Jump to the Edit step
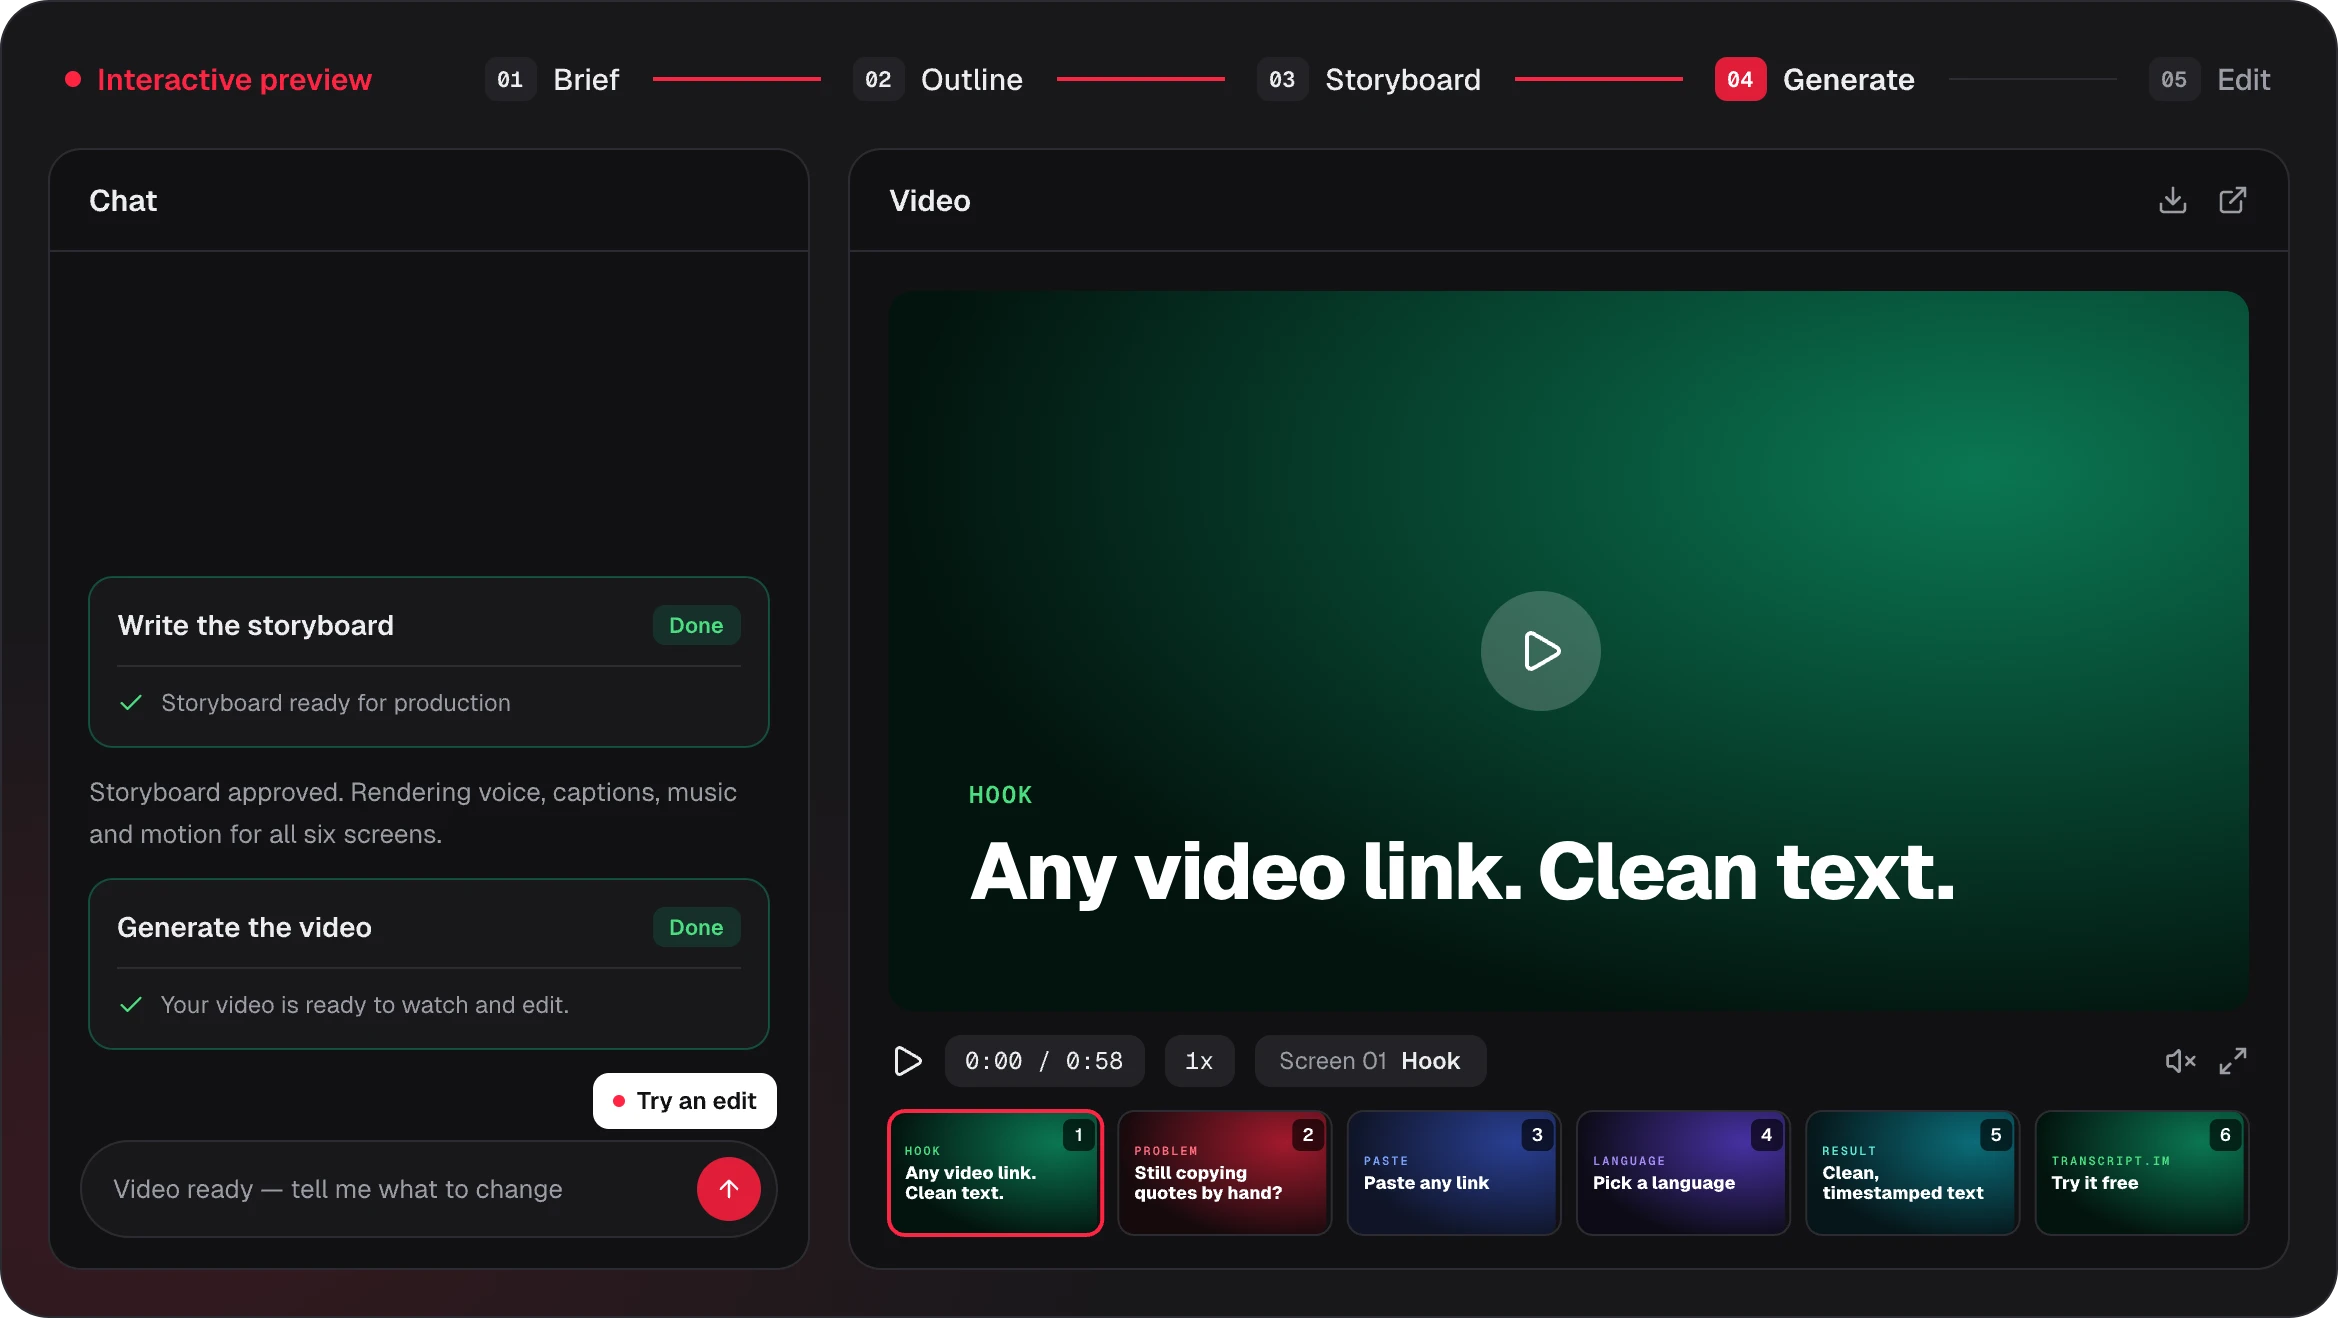Viewport: 2338px width, 1318px height. pyautogui.click(x=2210, y=79)
